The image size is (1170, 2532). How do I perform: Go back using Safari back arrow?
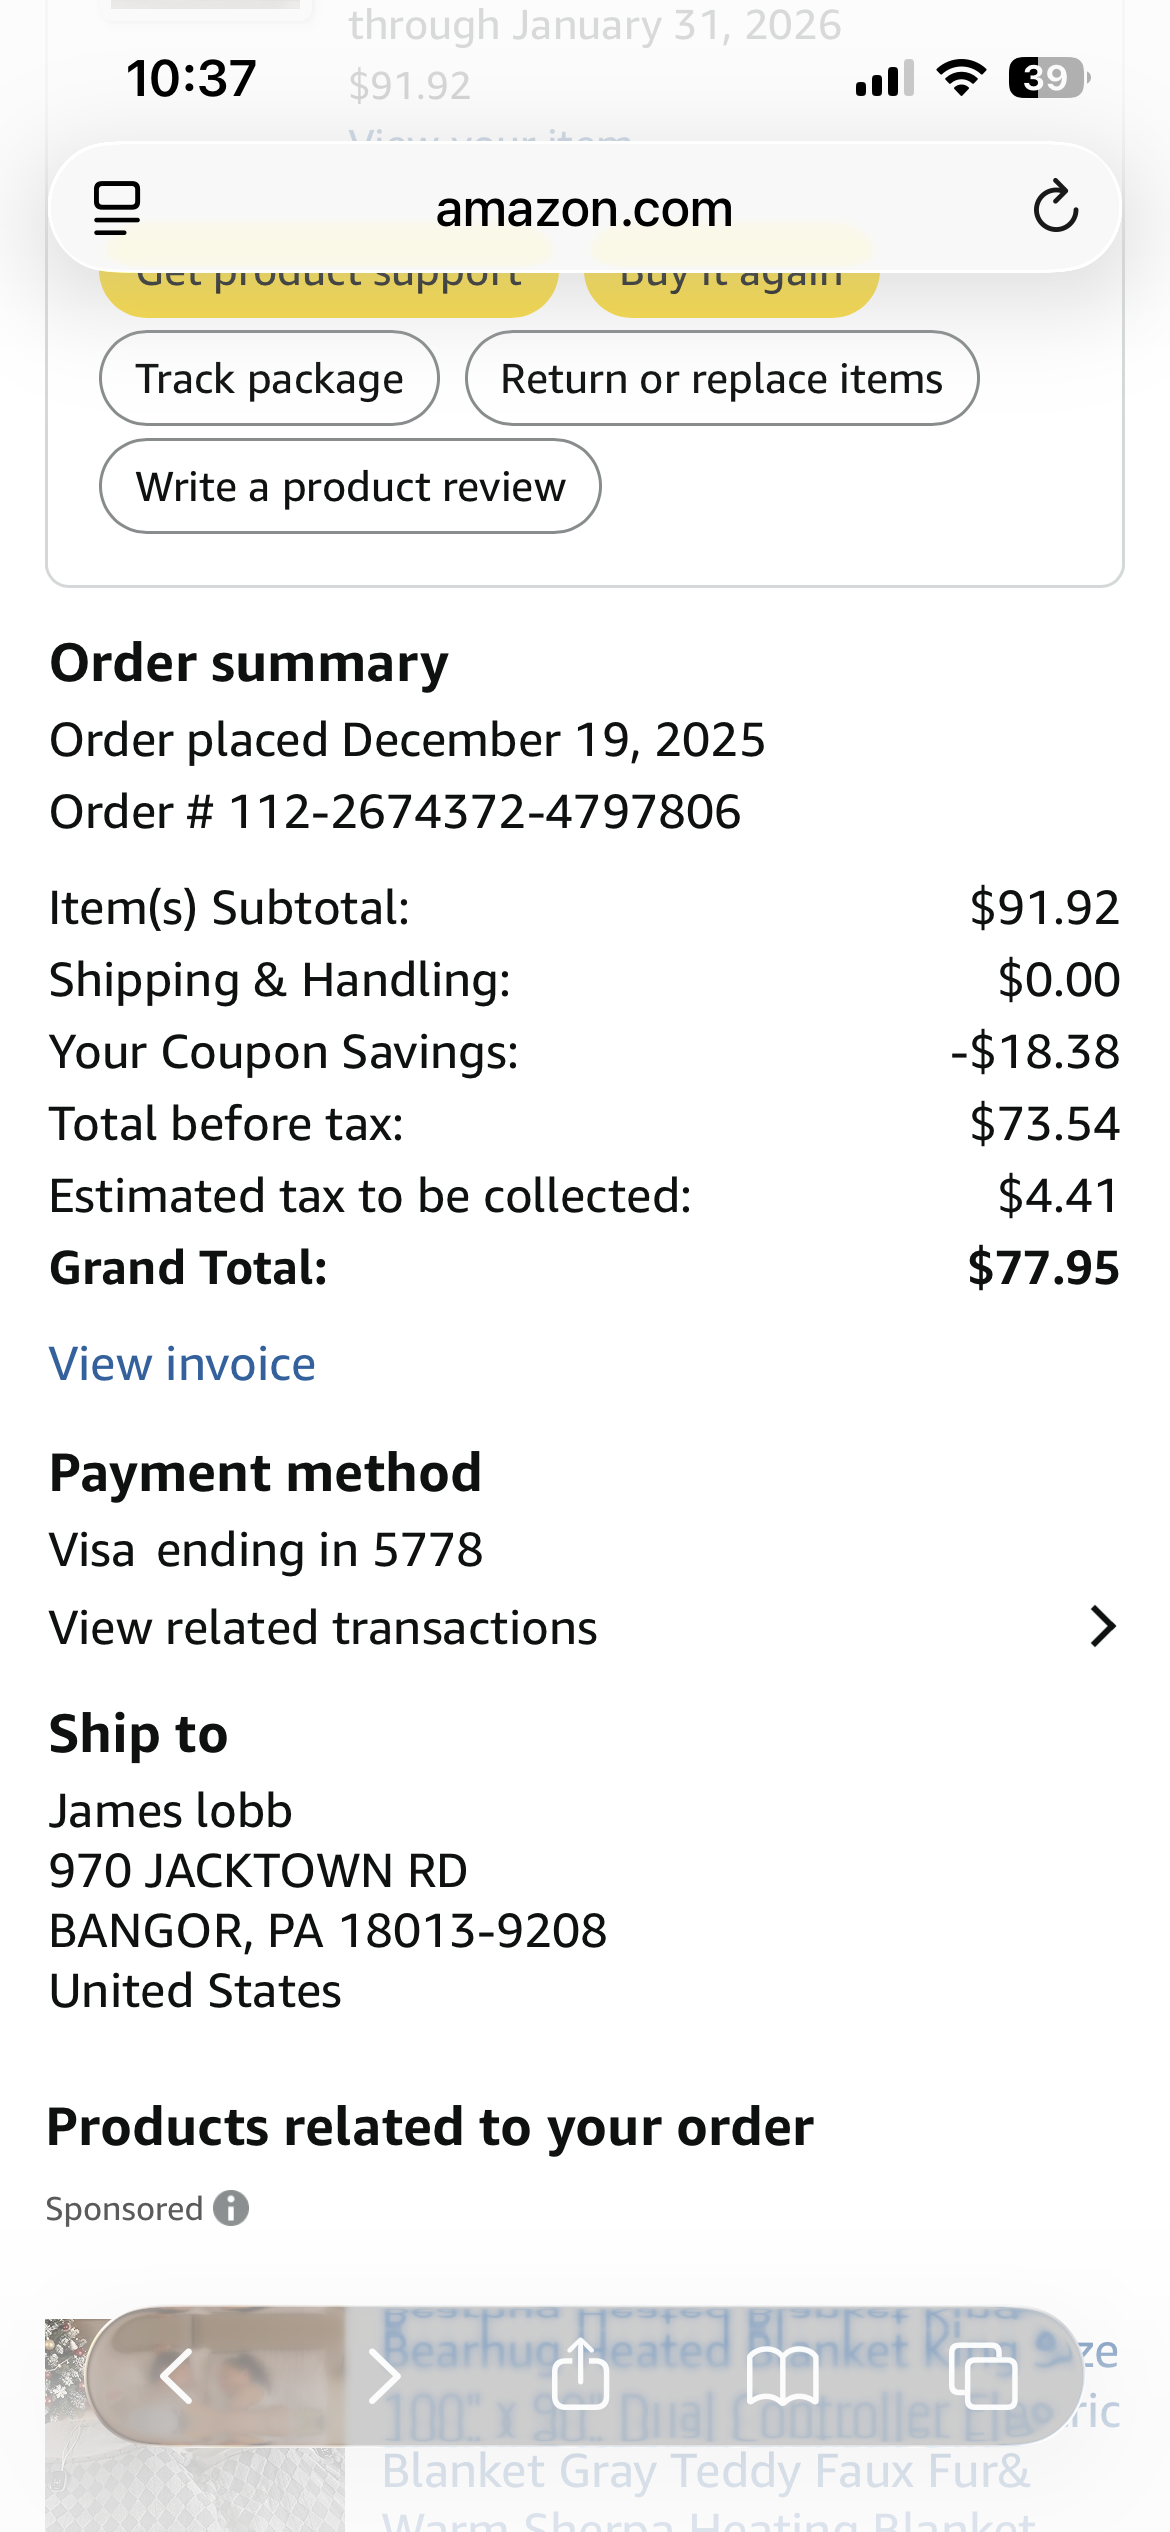point(178,2376)
